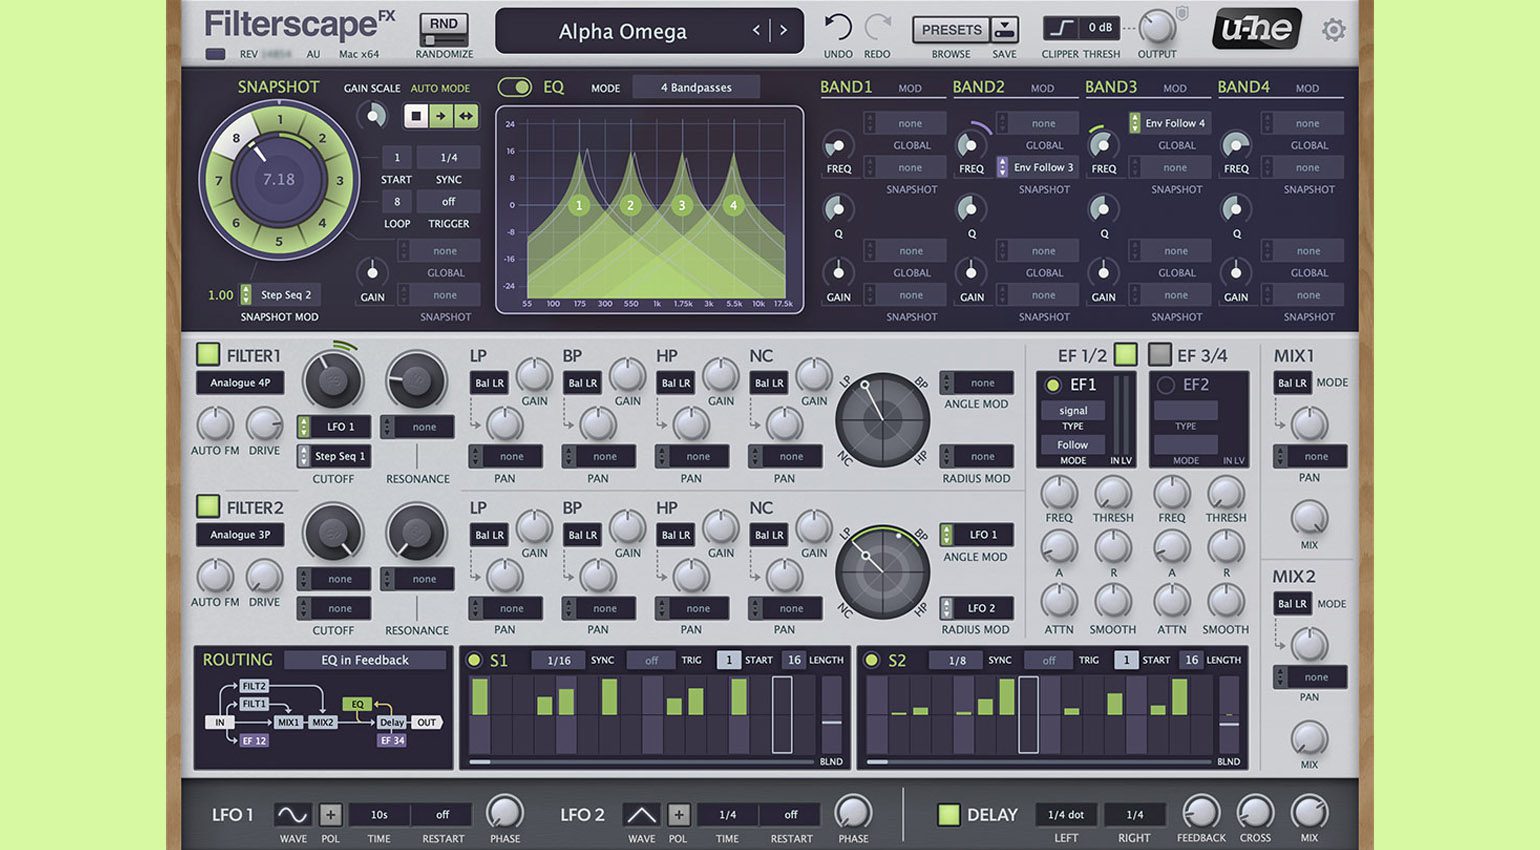Viewport: 1540px width, 850px height.
Task: Click the EQ block in routing diagram
Action: 357,704
